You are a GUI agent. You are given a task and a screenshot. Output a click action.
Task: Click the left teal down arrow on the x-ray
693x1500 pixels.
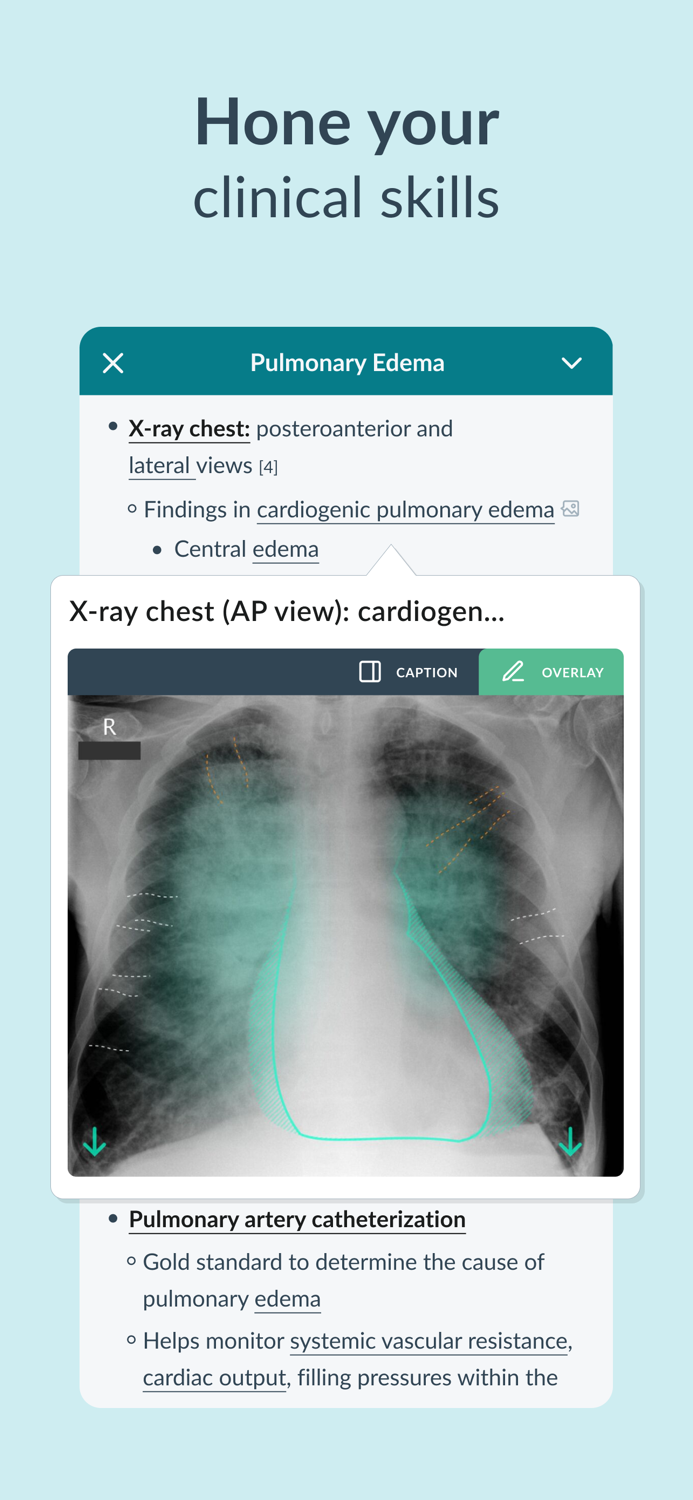click(x=94, y=1139)
